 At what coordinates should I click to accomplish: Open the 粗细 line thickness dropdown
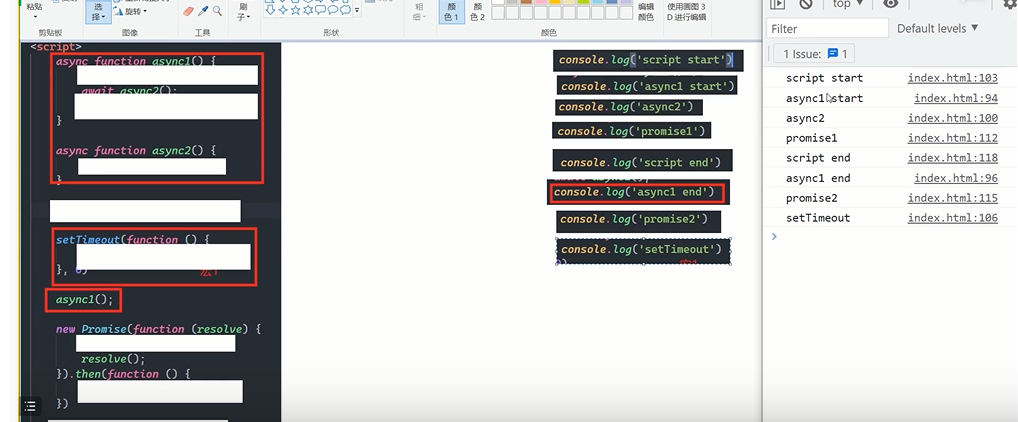(x=420, y=11)
